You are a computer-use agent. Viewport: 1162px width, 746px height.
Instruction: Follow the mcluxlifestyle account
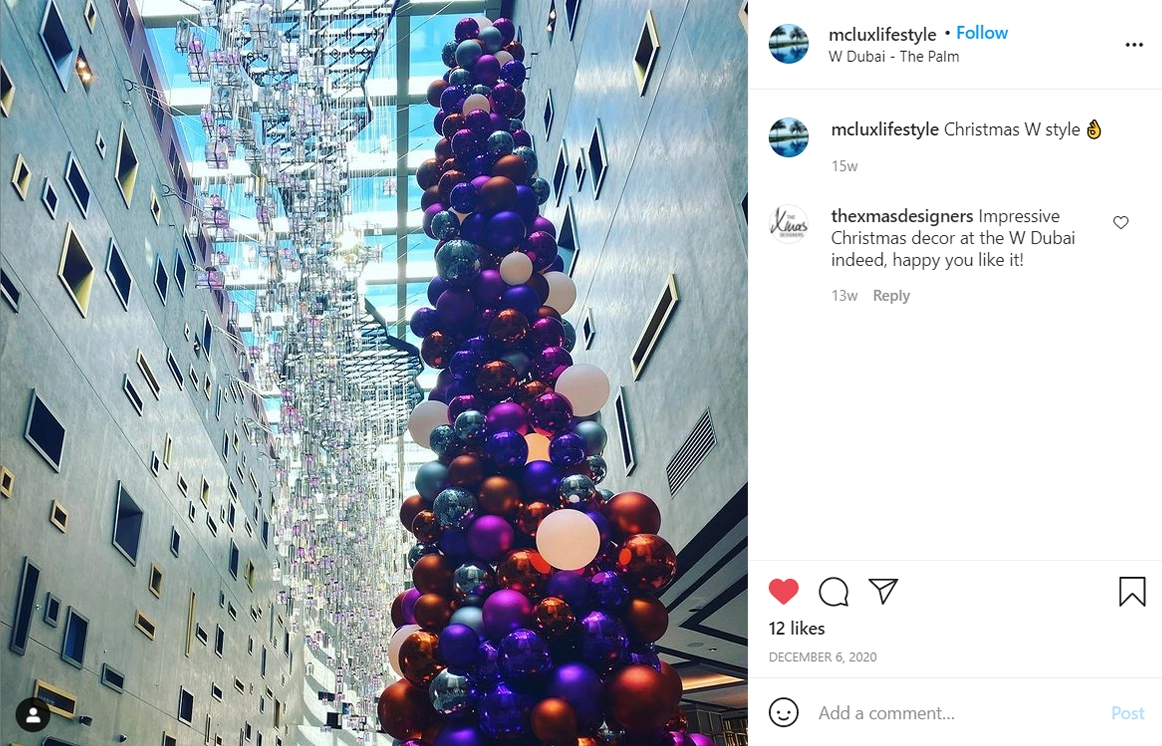(982, 33)
